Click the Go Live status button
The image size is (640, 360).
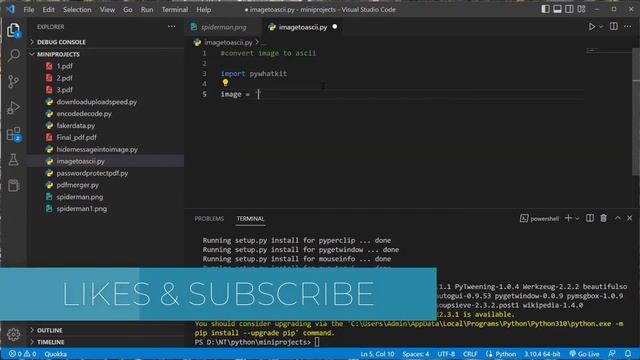click(584, 354)
